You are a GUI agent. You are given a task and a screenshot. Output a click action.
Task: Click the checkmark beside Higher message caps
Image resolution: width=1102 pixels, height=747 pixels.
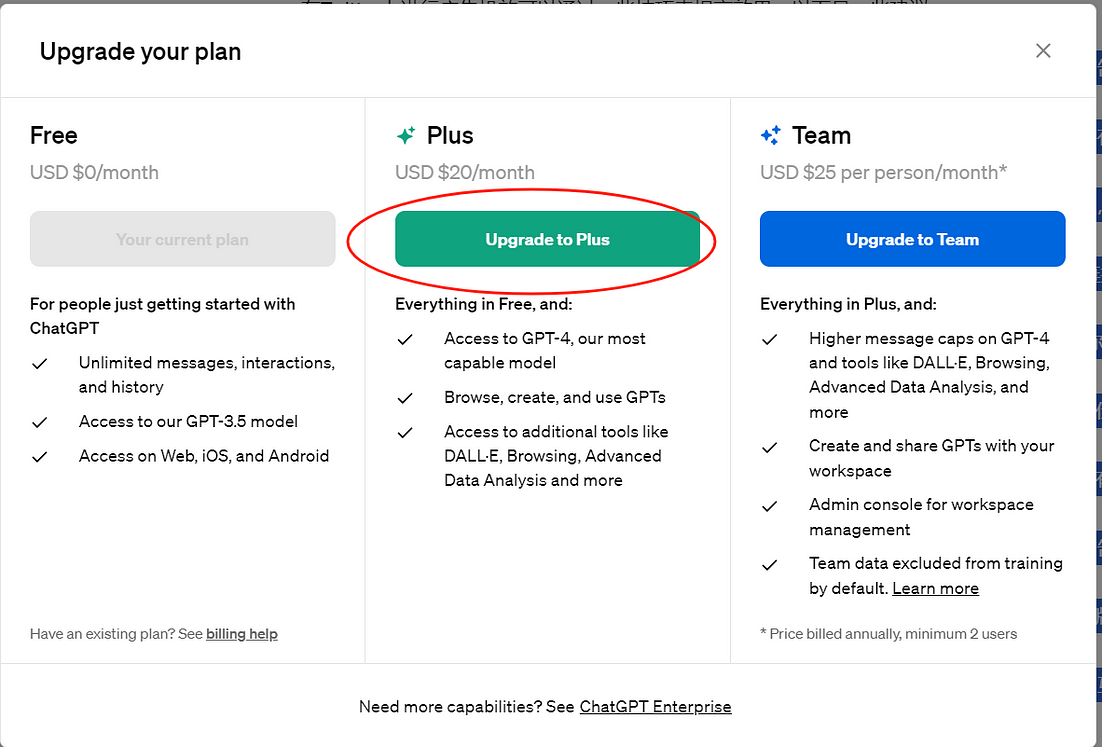[770, 339]
